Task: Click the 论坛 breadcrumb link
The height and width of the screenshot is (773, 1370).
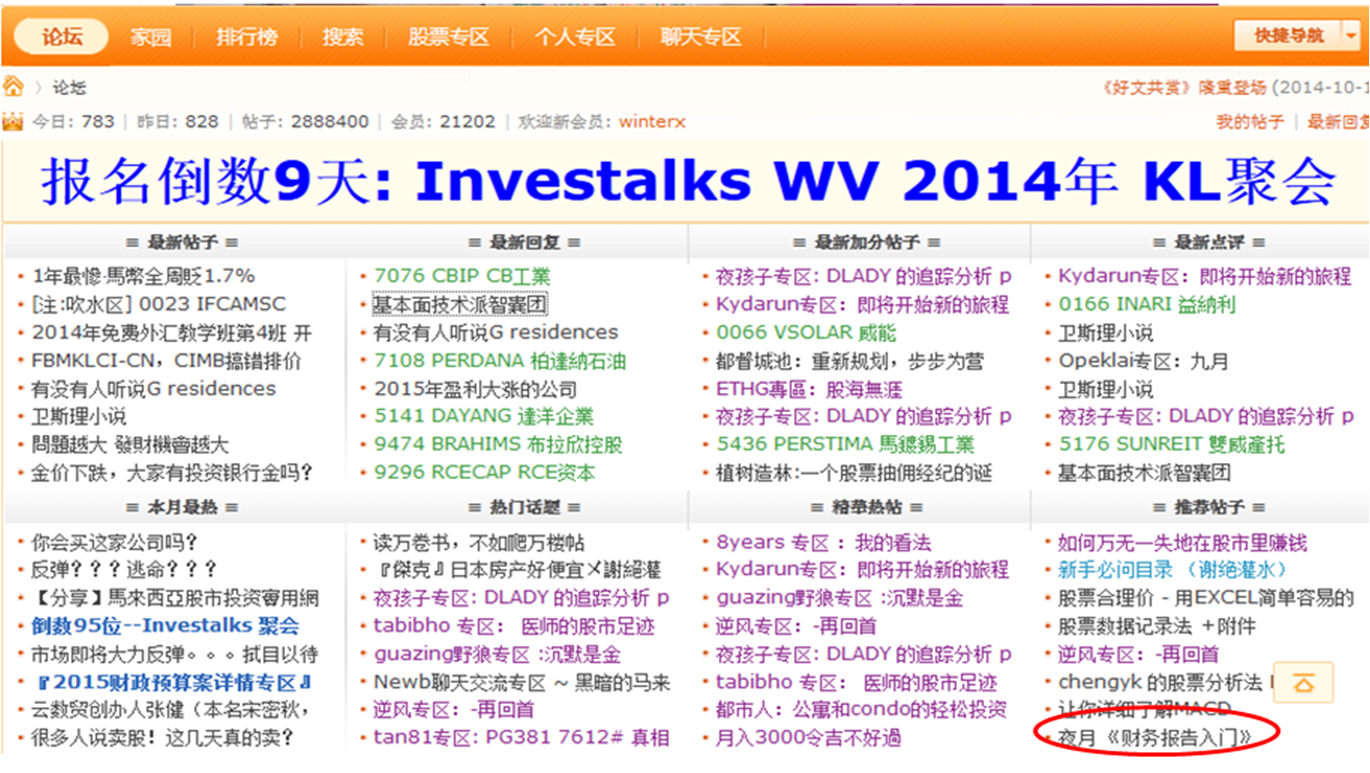Action: click(x=69, y=88)
